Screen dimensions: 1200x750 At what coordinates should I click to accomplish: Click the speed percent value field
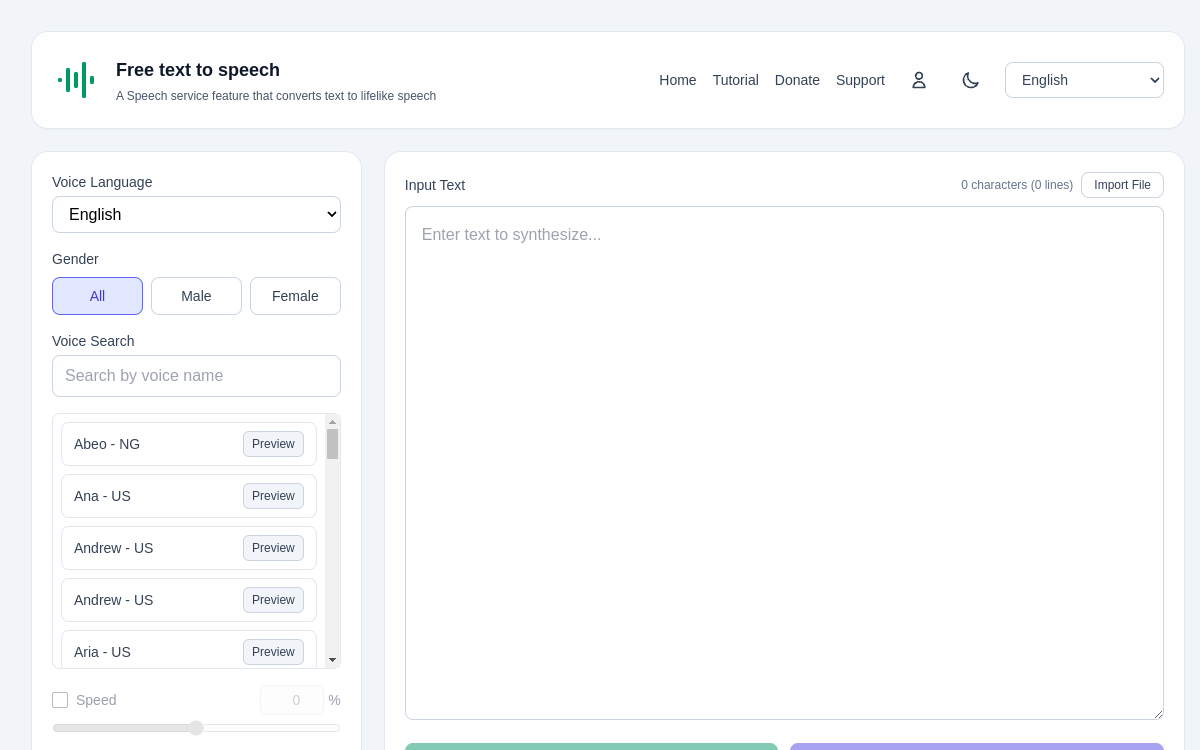[292, 700]
